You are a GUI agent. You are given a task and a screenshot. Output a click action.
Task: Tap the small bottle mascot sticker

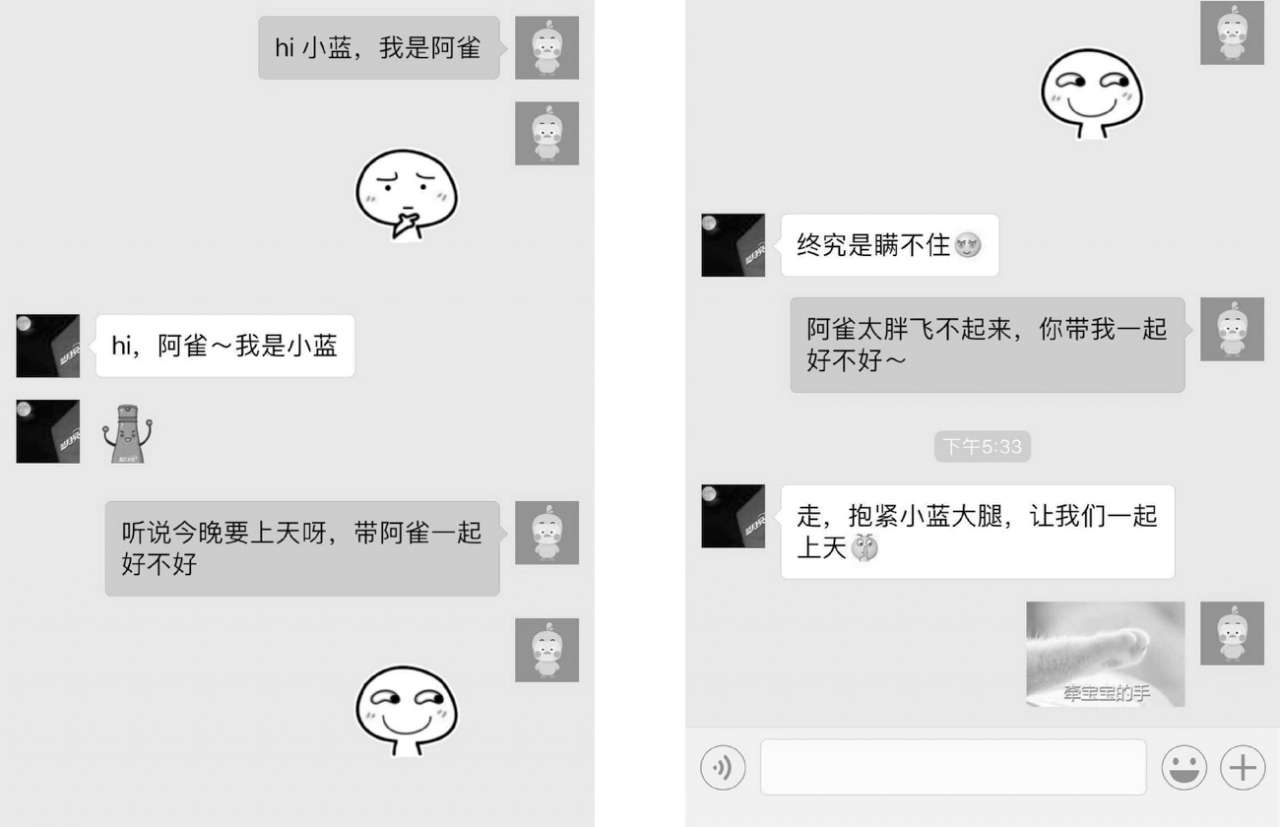point(128,433)
